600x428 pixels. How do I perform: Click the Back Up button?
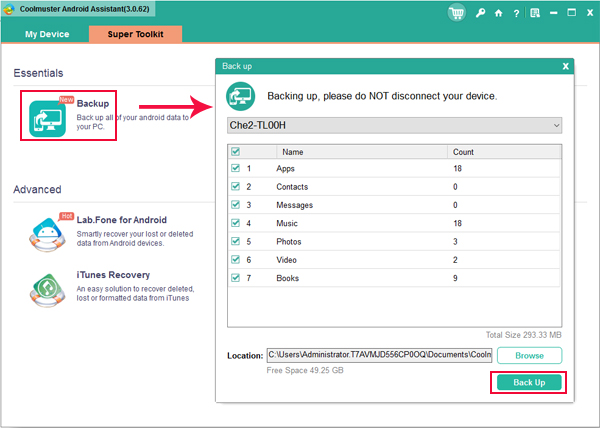(529, 382)
